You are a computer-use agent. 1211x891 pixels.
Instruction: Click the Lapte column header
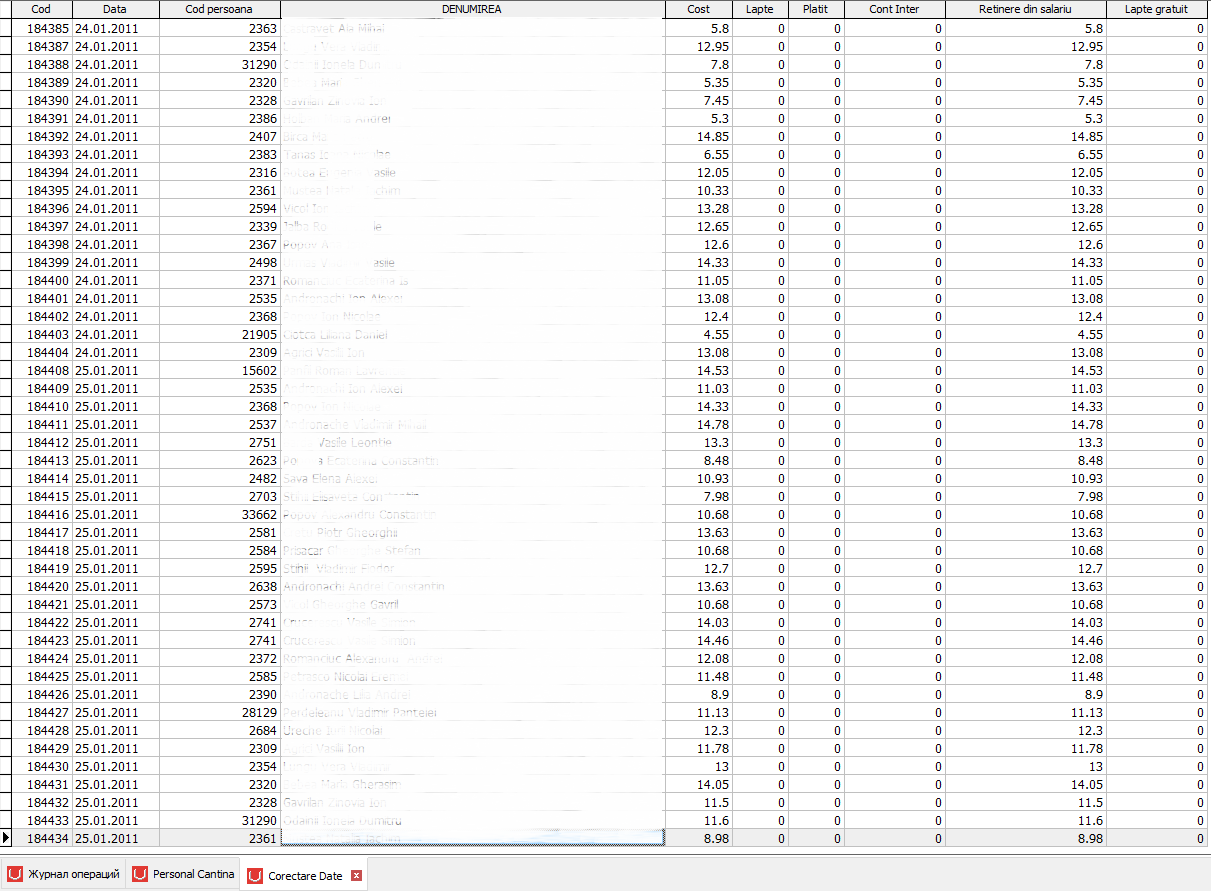pos(760,9)
